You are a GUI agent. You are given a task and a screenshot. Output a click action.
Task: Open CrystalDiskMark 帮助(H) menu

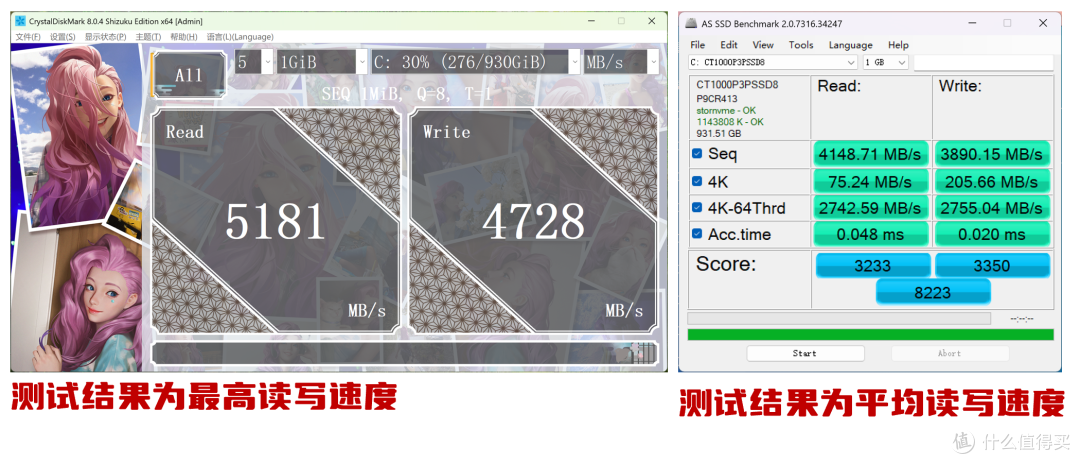[x=184, y=36]
